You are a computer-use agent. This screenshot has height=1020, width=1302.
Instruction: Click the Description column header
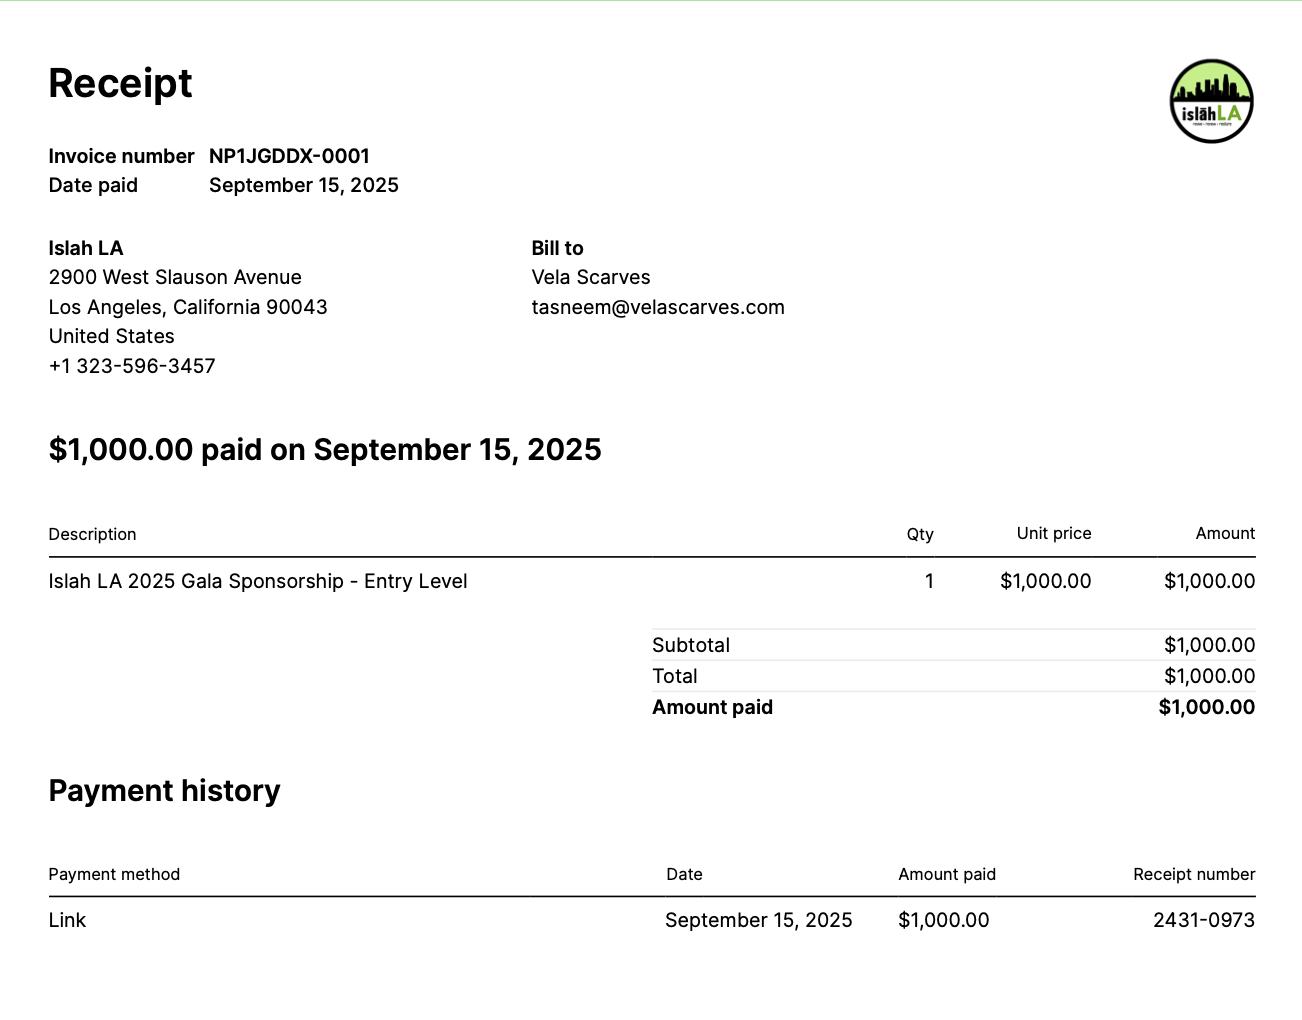[92, 534]
